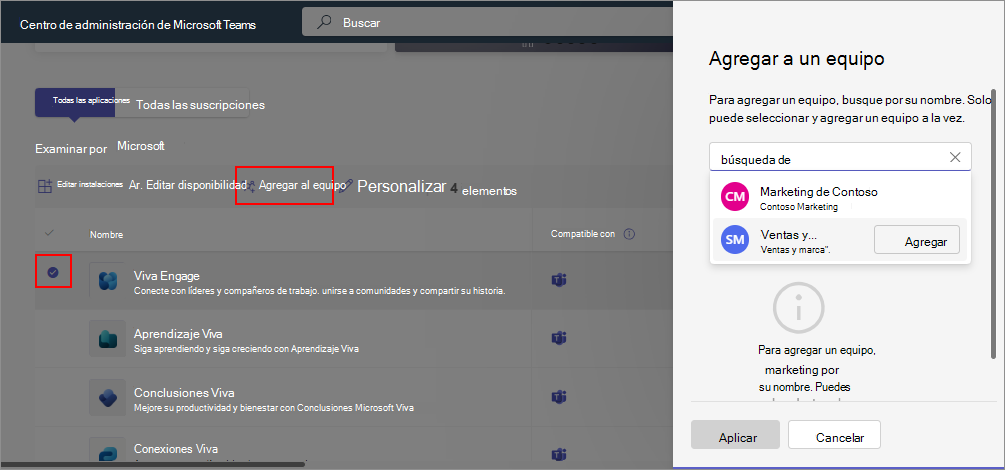Clear the team search with X
The image size is (1005, 470).
[x=955, y=157]
